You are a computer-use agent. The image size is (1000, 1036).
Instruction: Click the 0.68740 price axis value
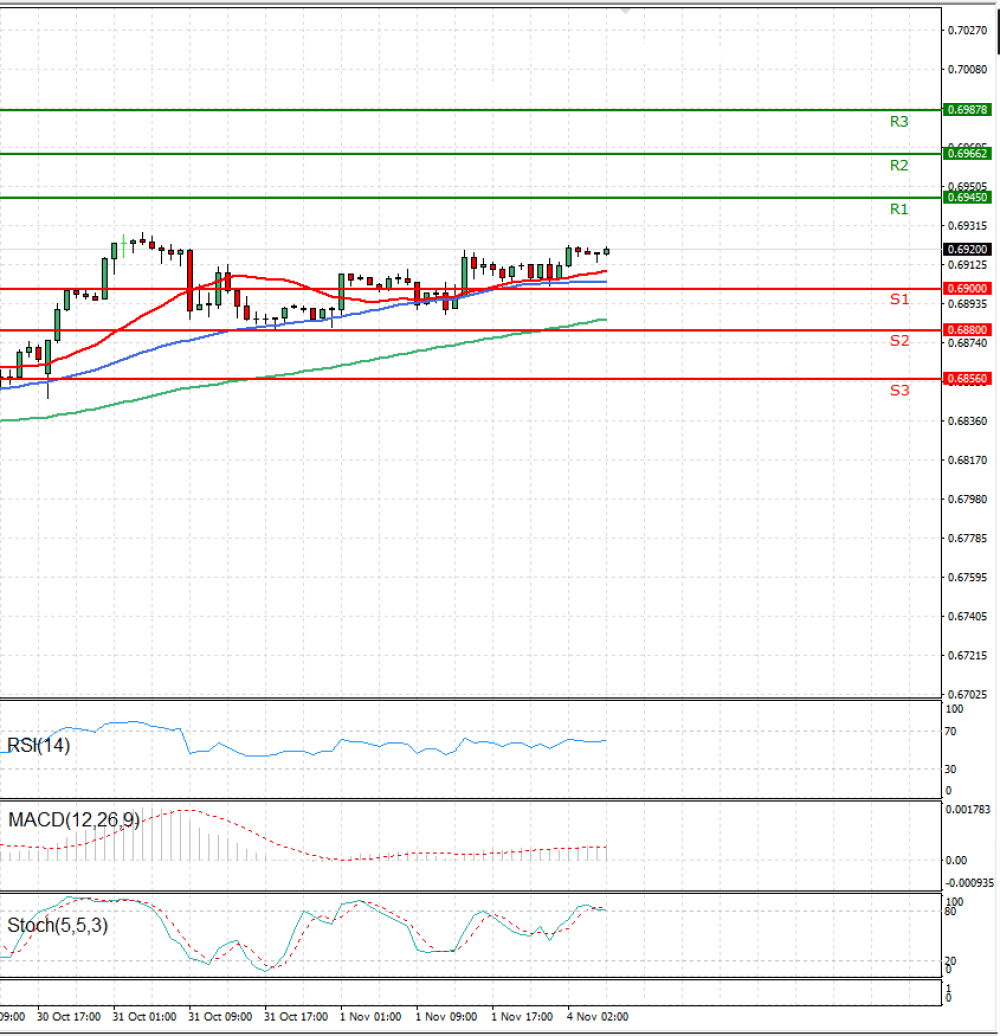967,343
